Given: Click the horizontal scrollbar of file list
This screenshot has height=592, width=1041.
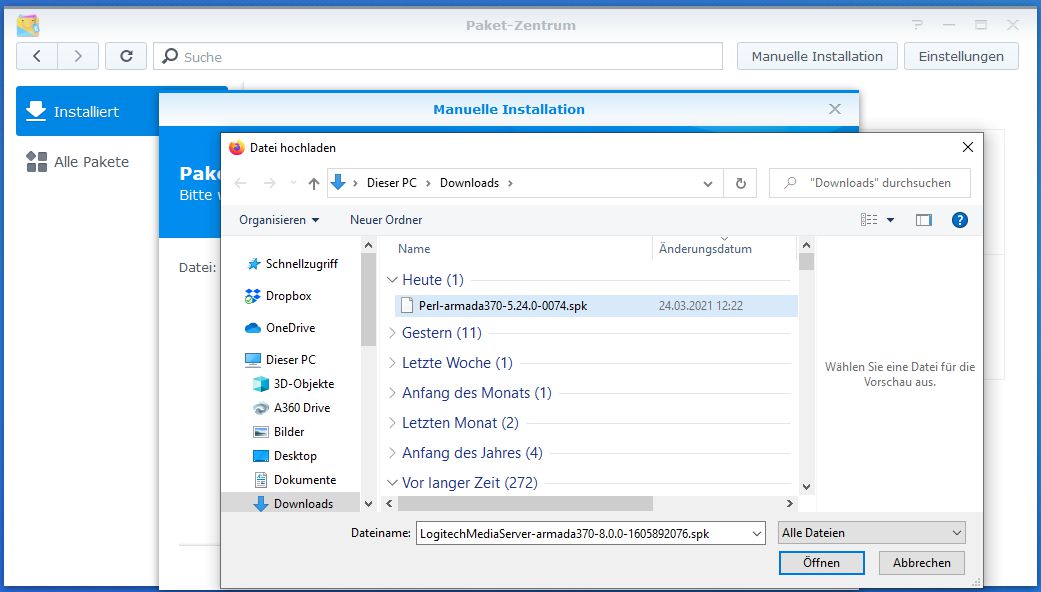Looking at the screenshot, I should 526,504.
